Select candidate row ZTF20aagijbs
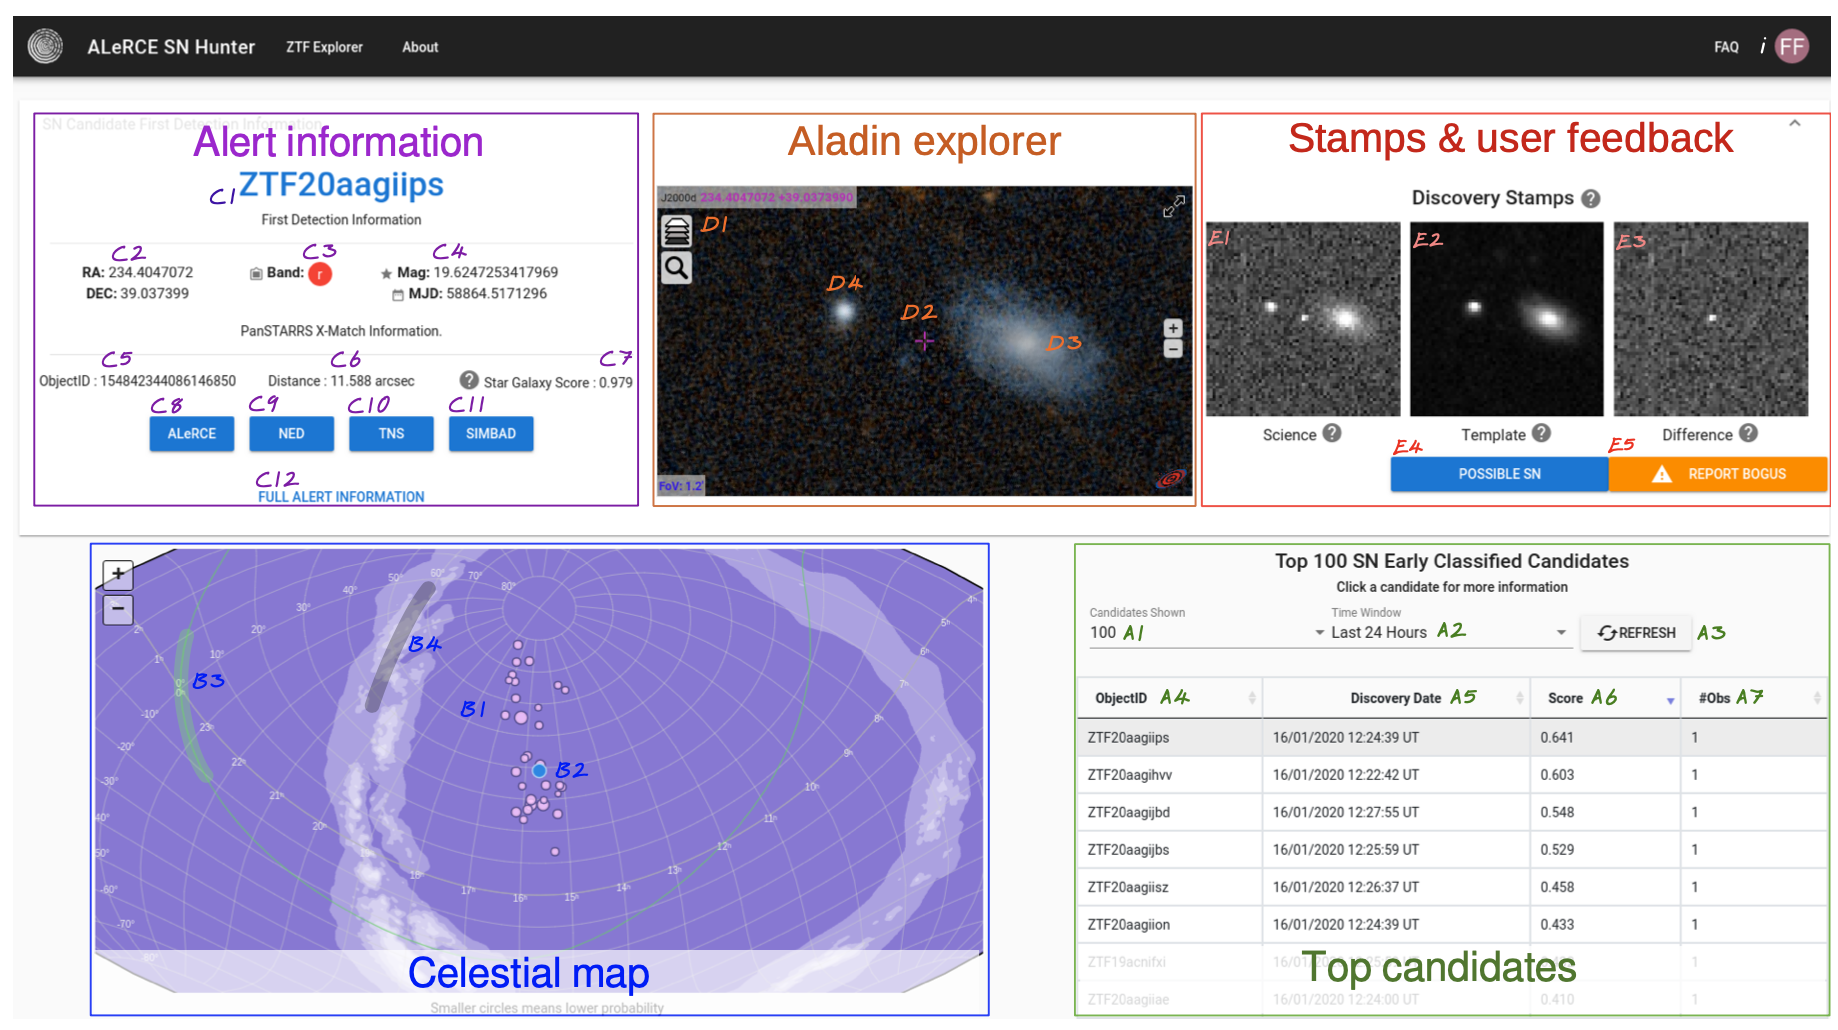1838x1030 pixels. [x=1452, y=850]
